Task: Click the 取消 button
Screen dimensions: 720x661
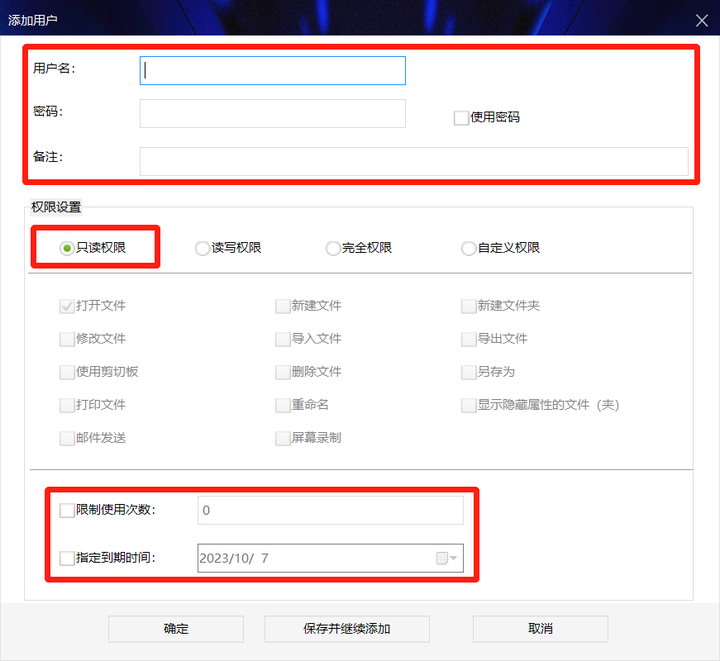Action: tap(540, 629)
